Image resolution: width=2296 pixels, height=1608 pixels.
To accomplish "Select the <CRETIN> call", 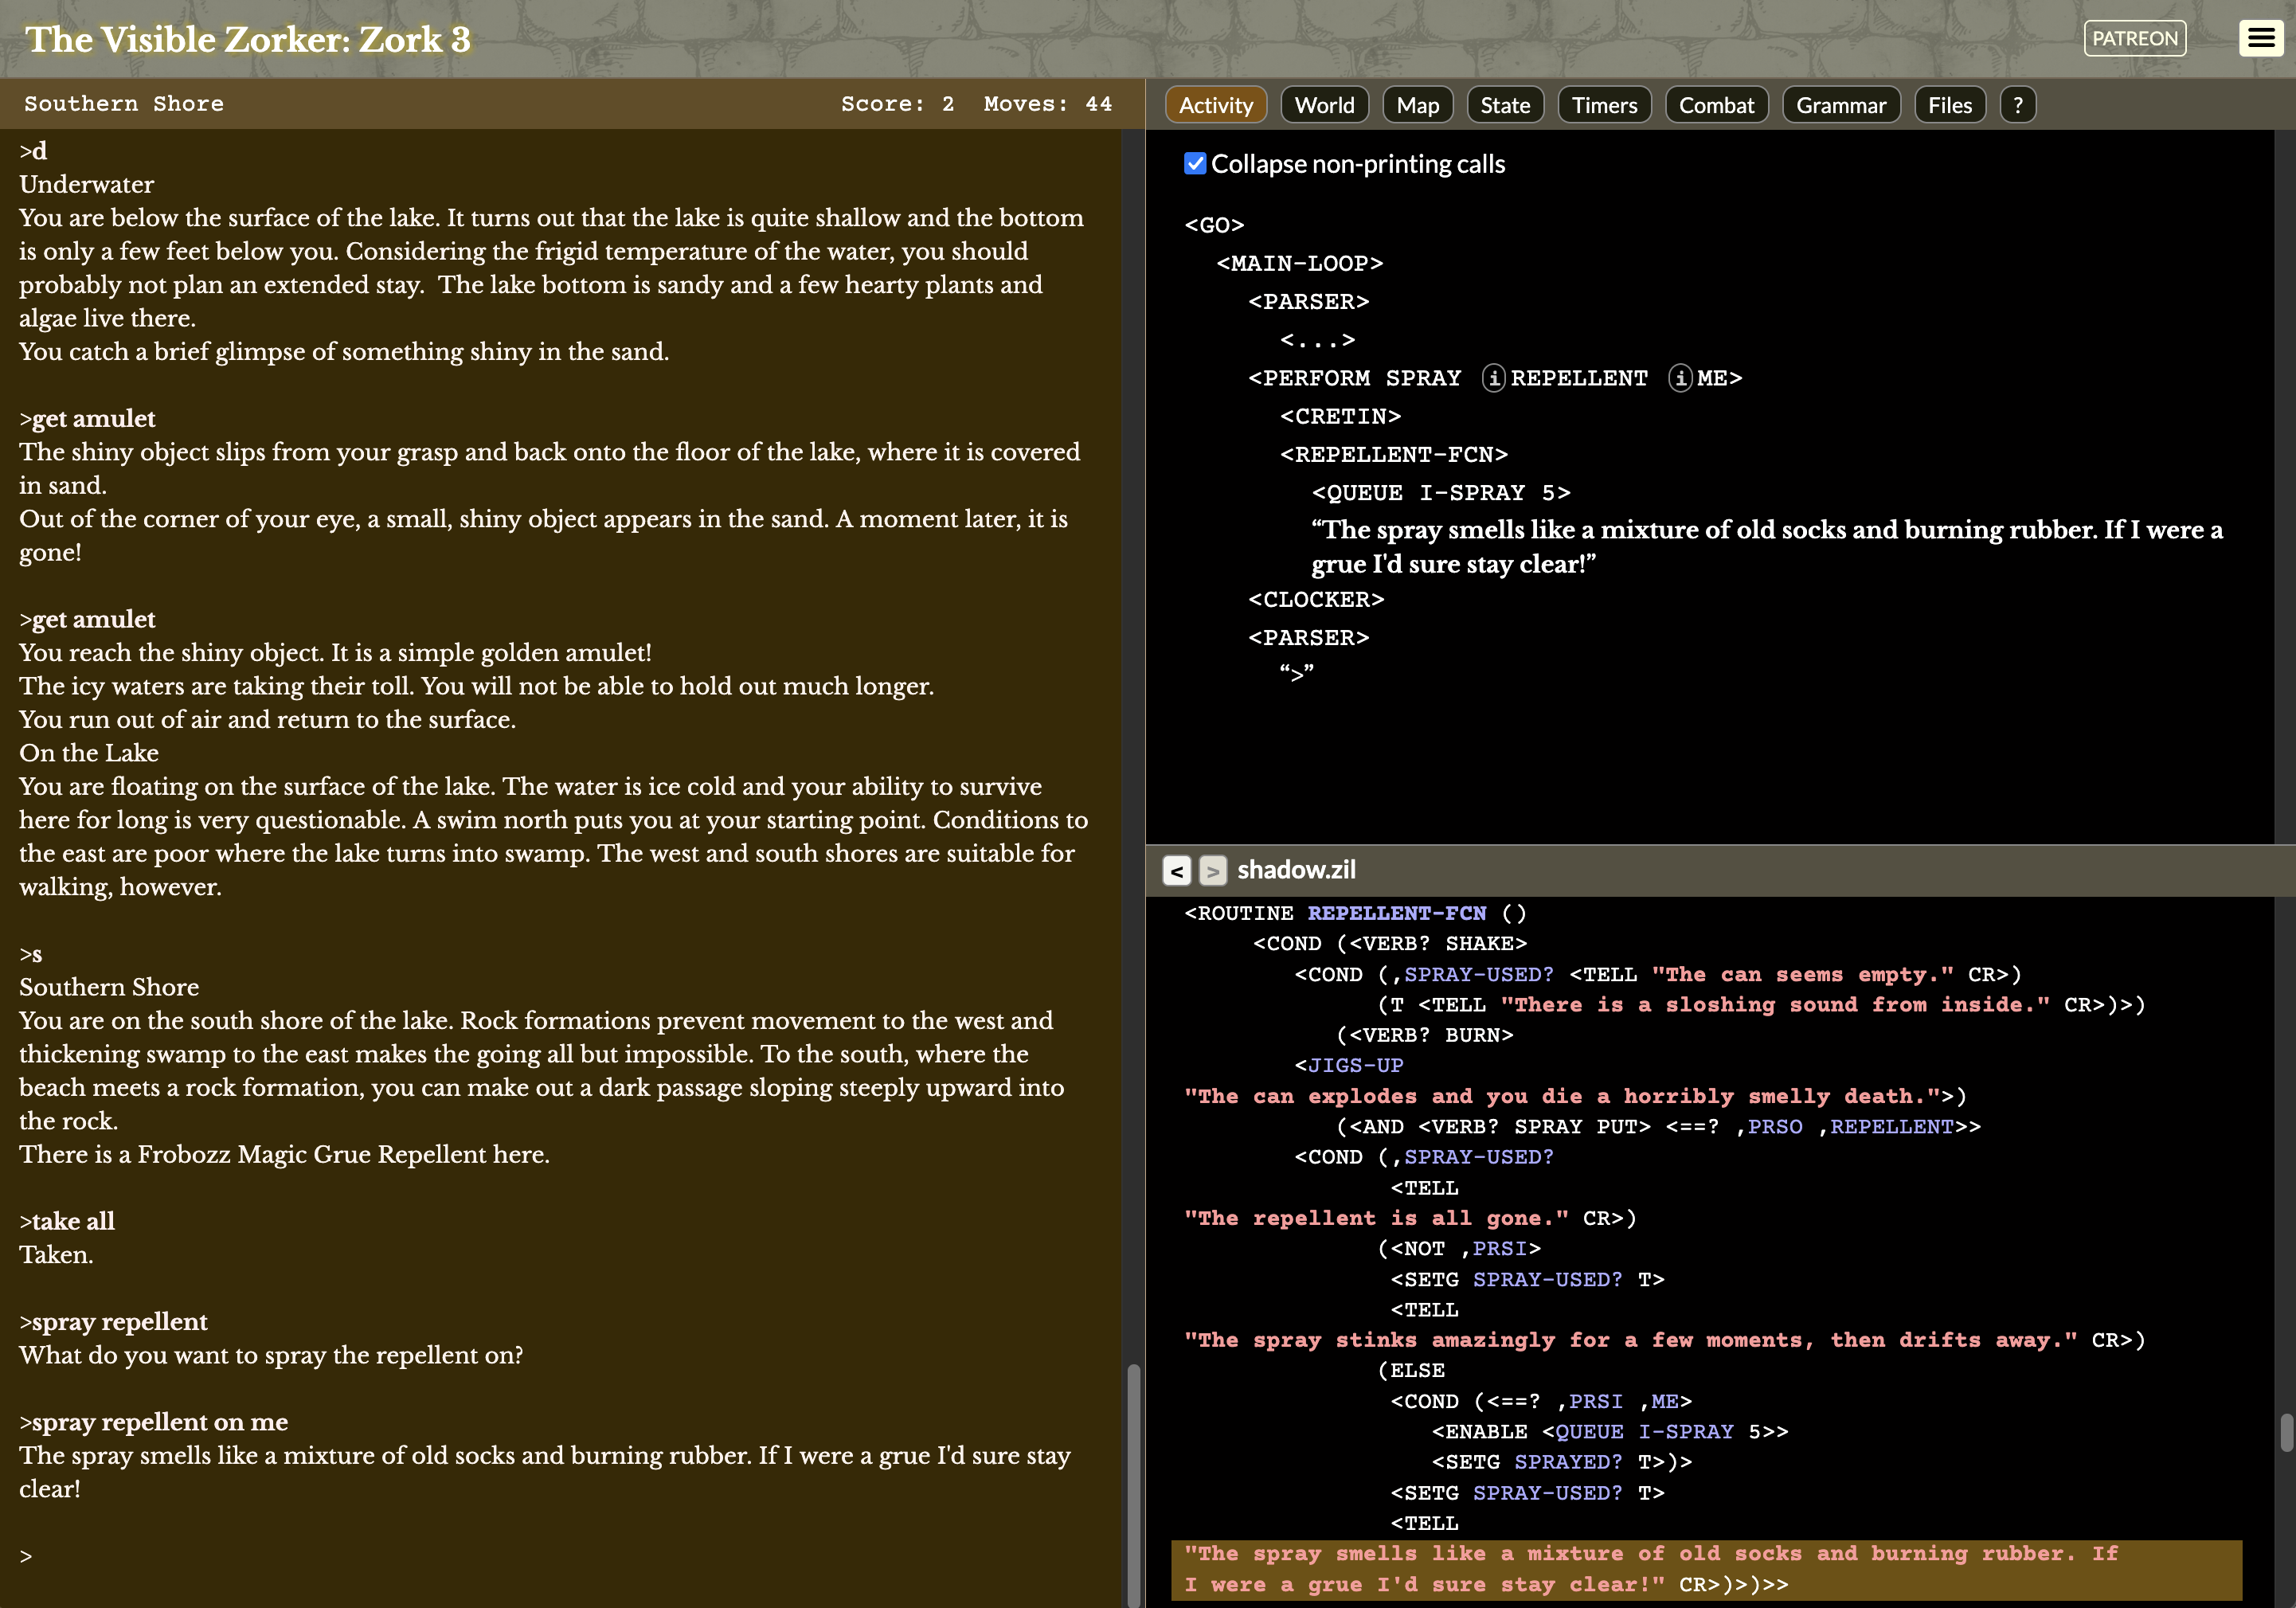I will [1341, 416].
